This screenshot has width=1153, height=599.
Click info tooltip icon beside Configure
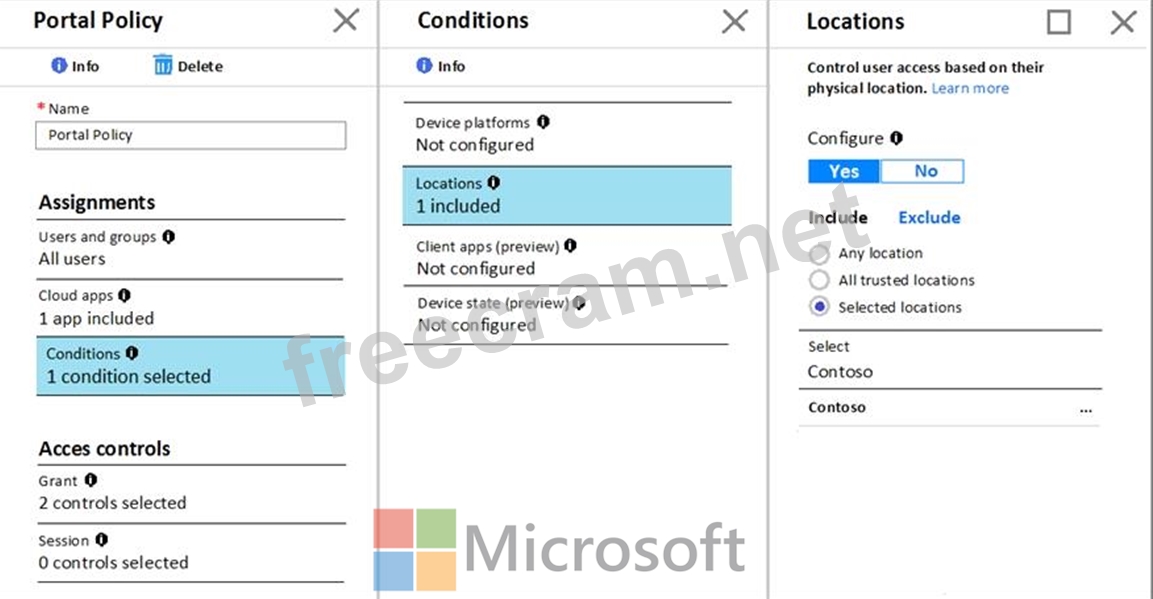tap(896, 138)
